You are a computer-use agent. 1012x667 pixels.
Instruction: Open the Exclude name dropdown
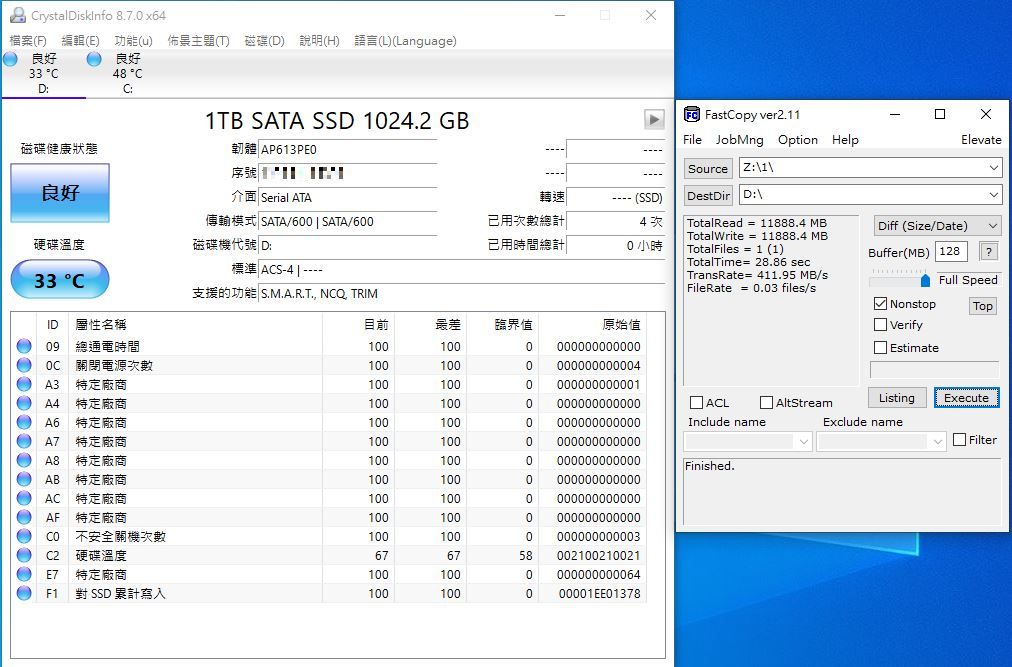tap(938, 442)
